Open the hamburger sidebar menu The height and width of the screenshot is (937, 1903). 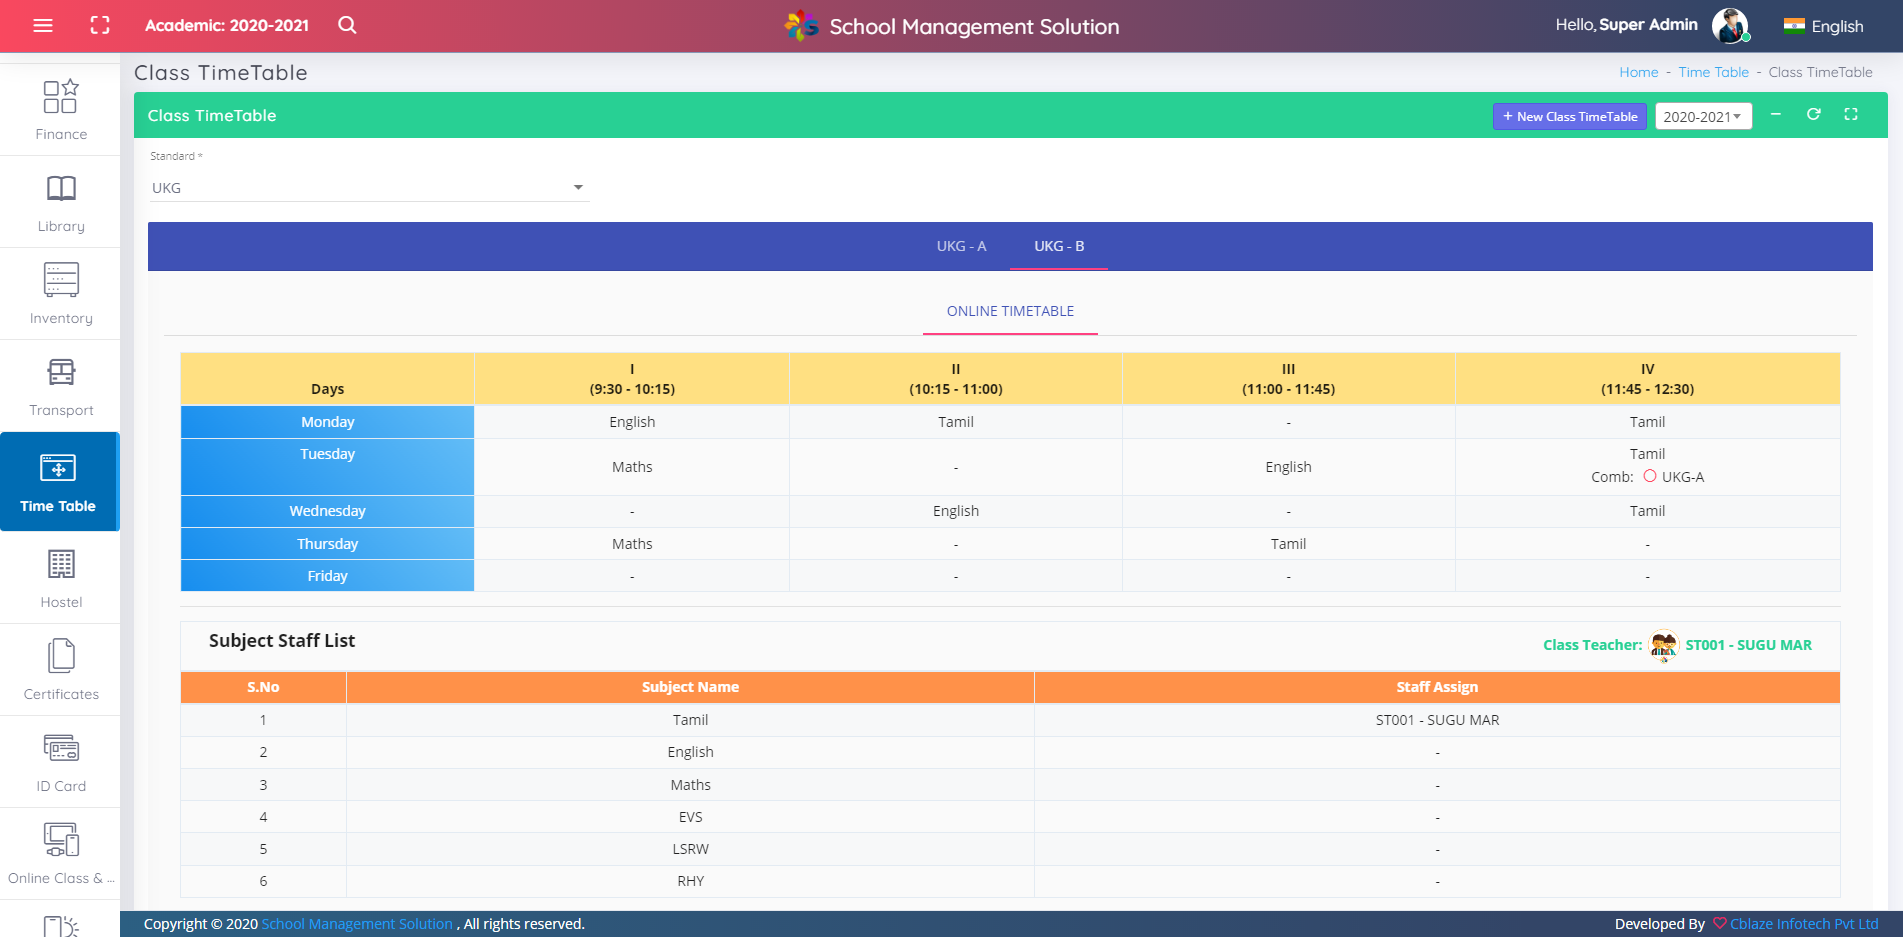[43, 25]
